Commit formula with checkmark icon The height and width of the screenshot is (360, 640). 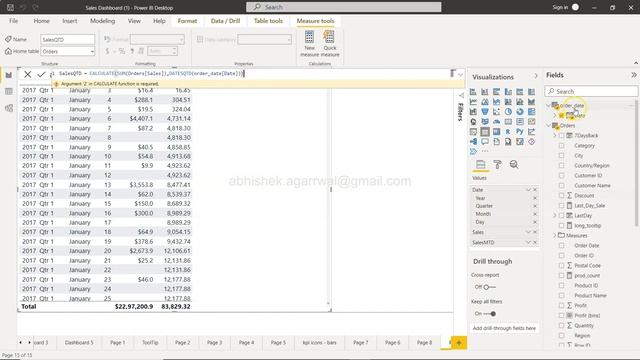41,74
